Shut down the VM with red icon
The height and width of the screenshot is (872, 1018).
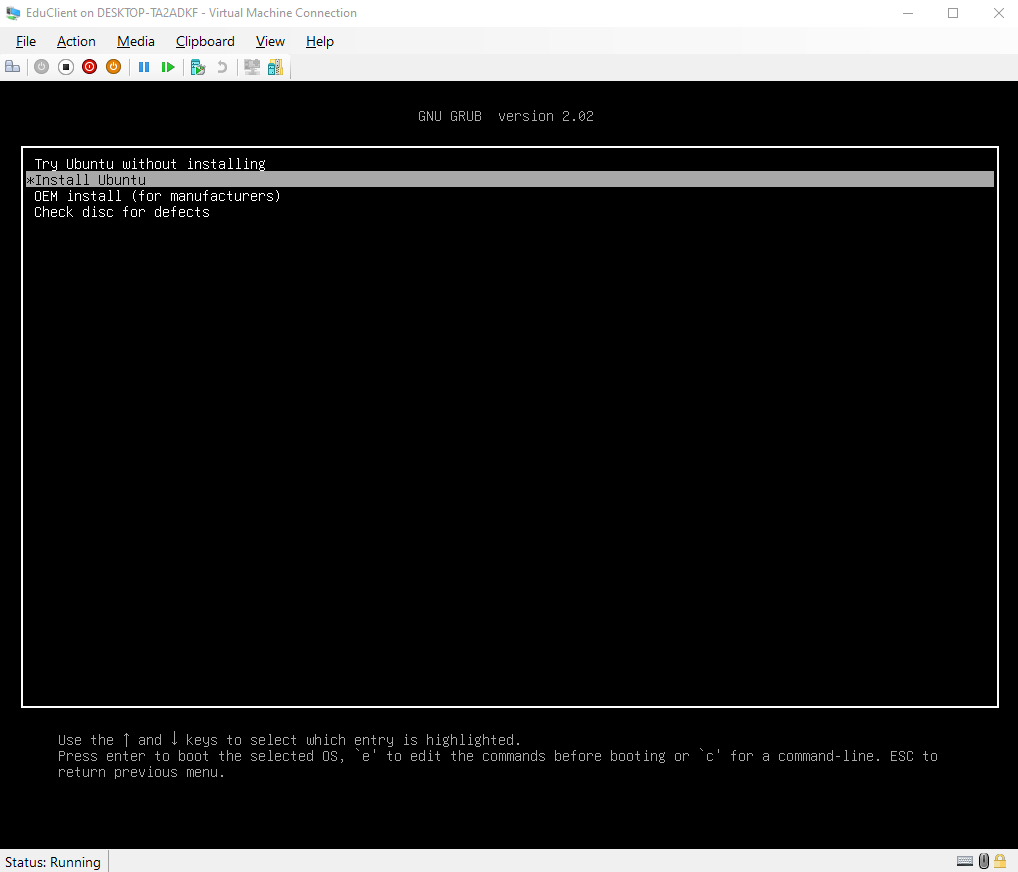coord(90,67)
